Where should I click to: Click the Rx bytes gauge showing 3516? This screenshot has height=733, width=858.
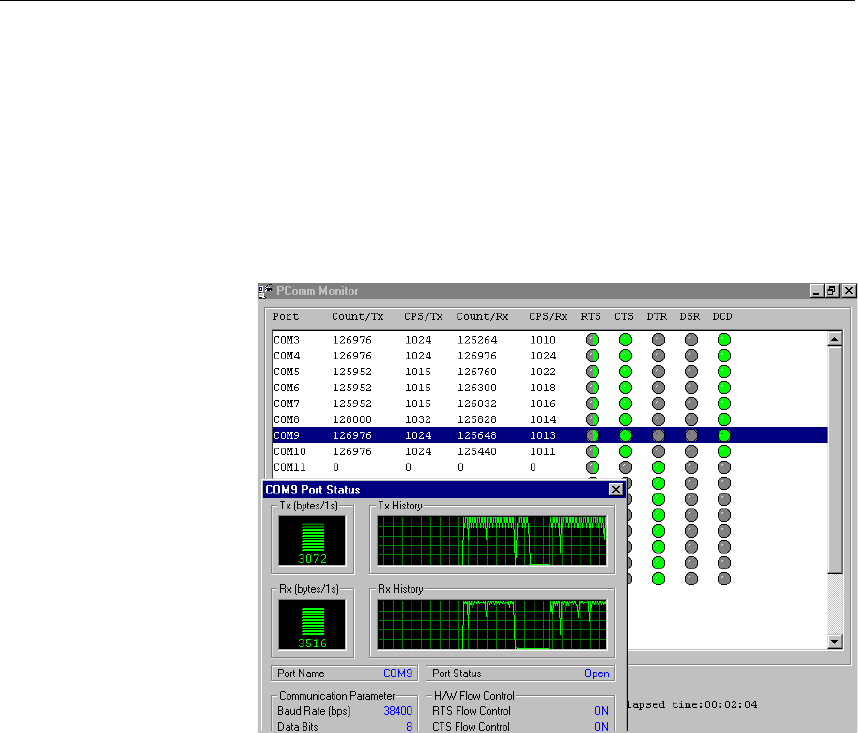pyautogui.click(x=312, y=625)
